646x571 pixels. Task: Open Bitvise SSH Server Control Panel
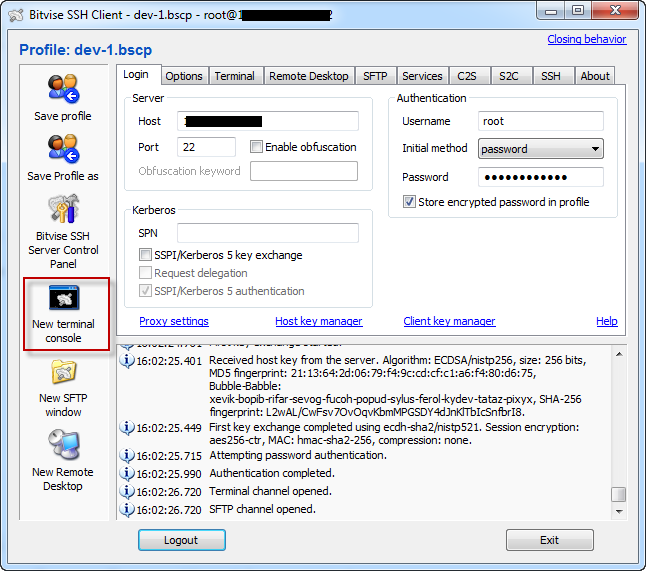(63, 231)
